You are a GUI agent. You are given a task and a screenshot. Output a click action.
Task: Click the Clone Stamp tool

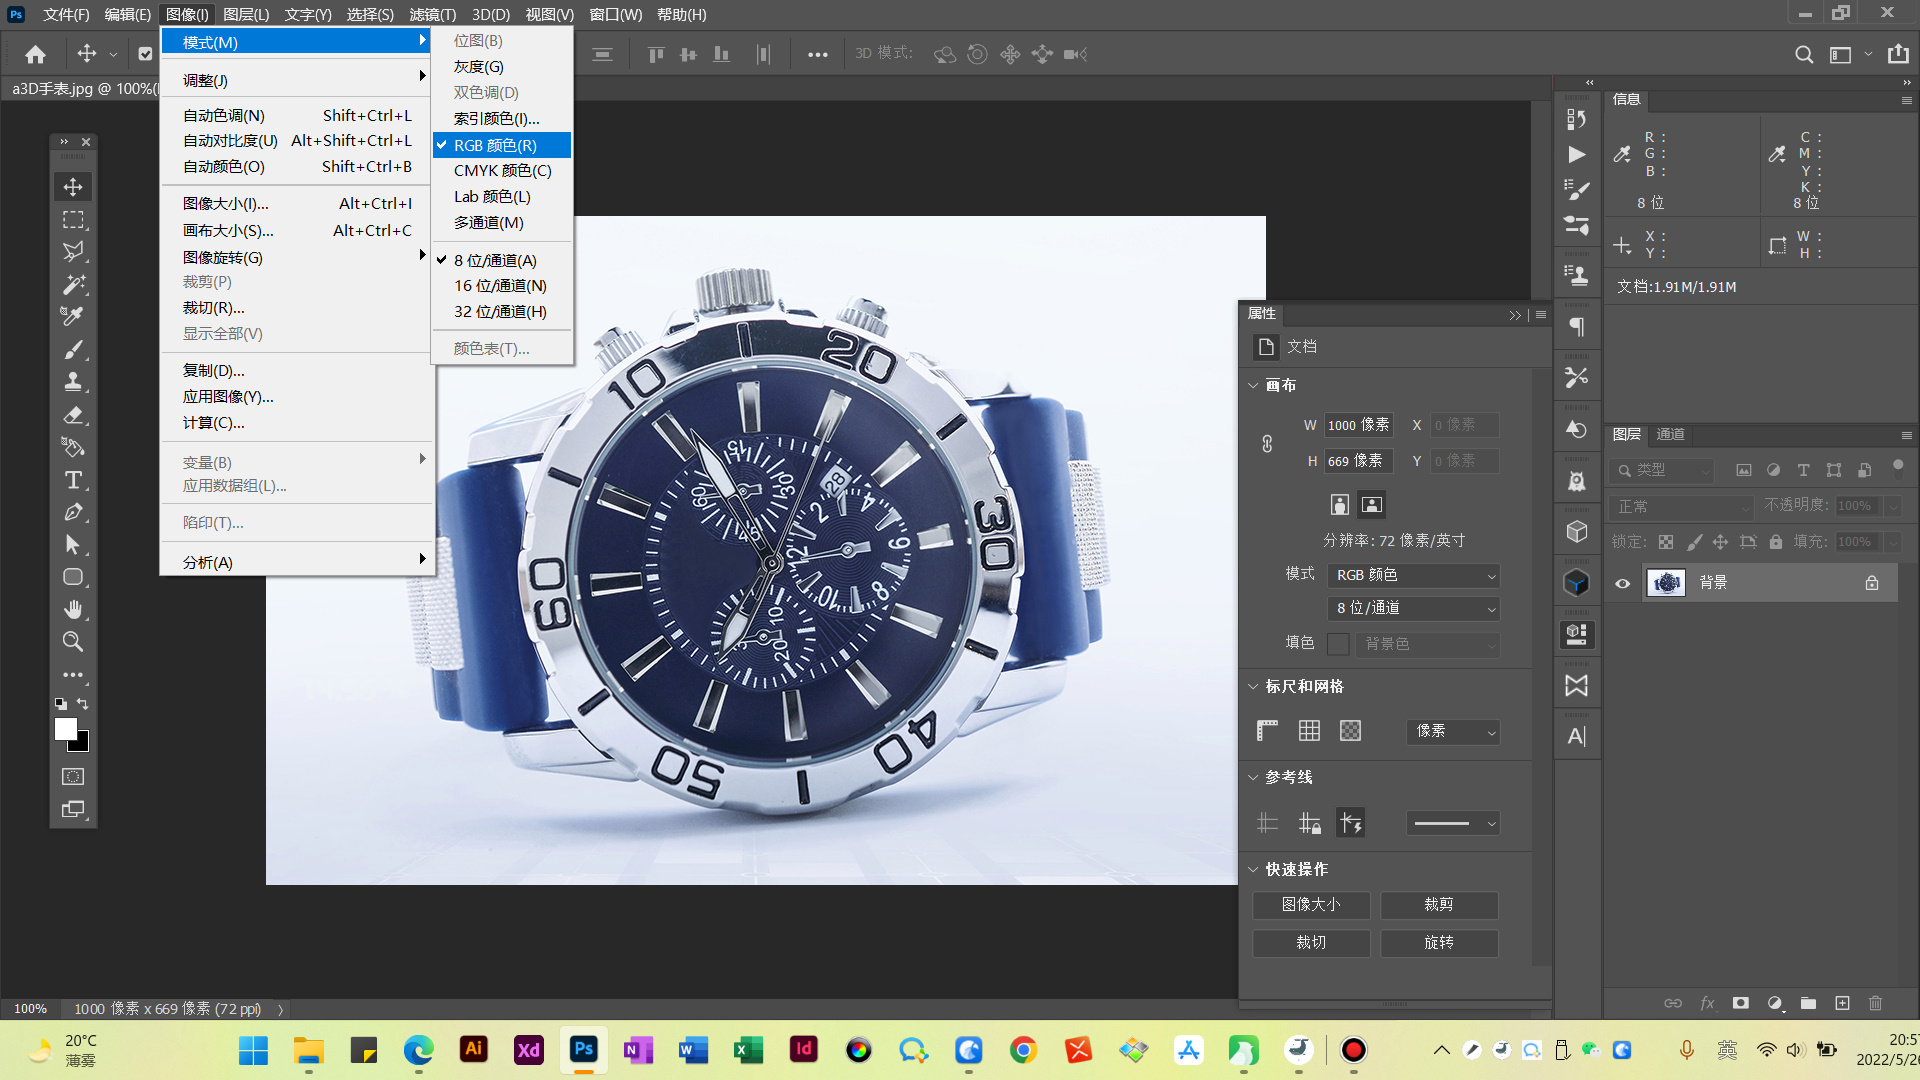tap(73, 382)
